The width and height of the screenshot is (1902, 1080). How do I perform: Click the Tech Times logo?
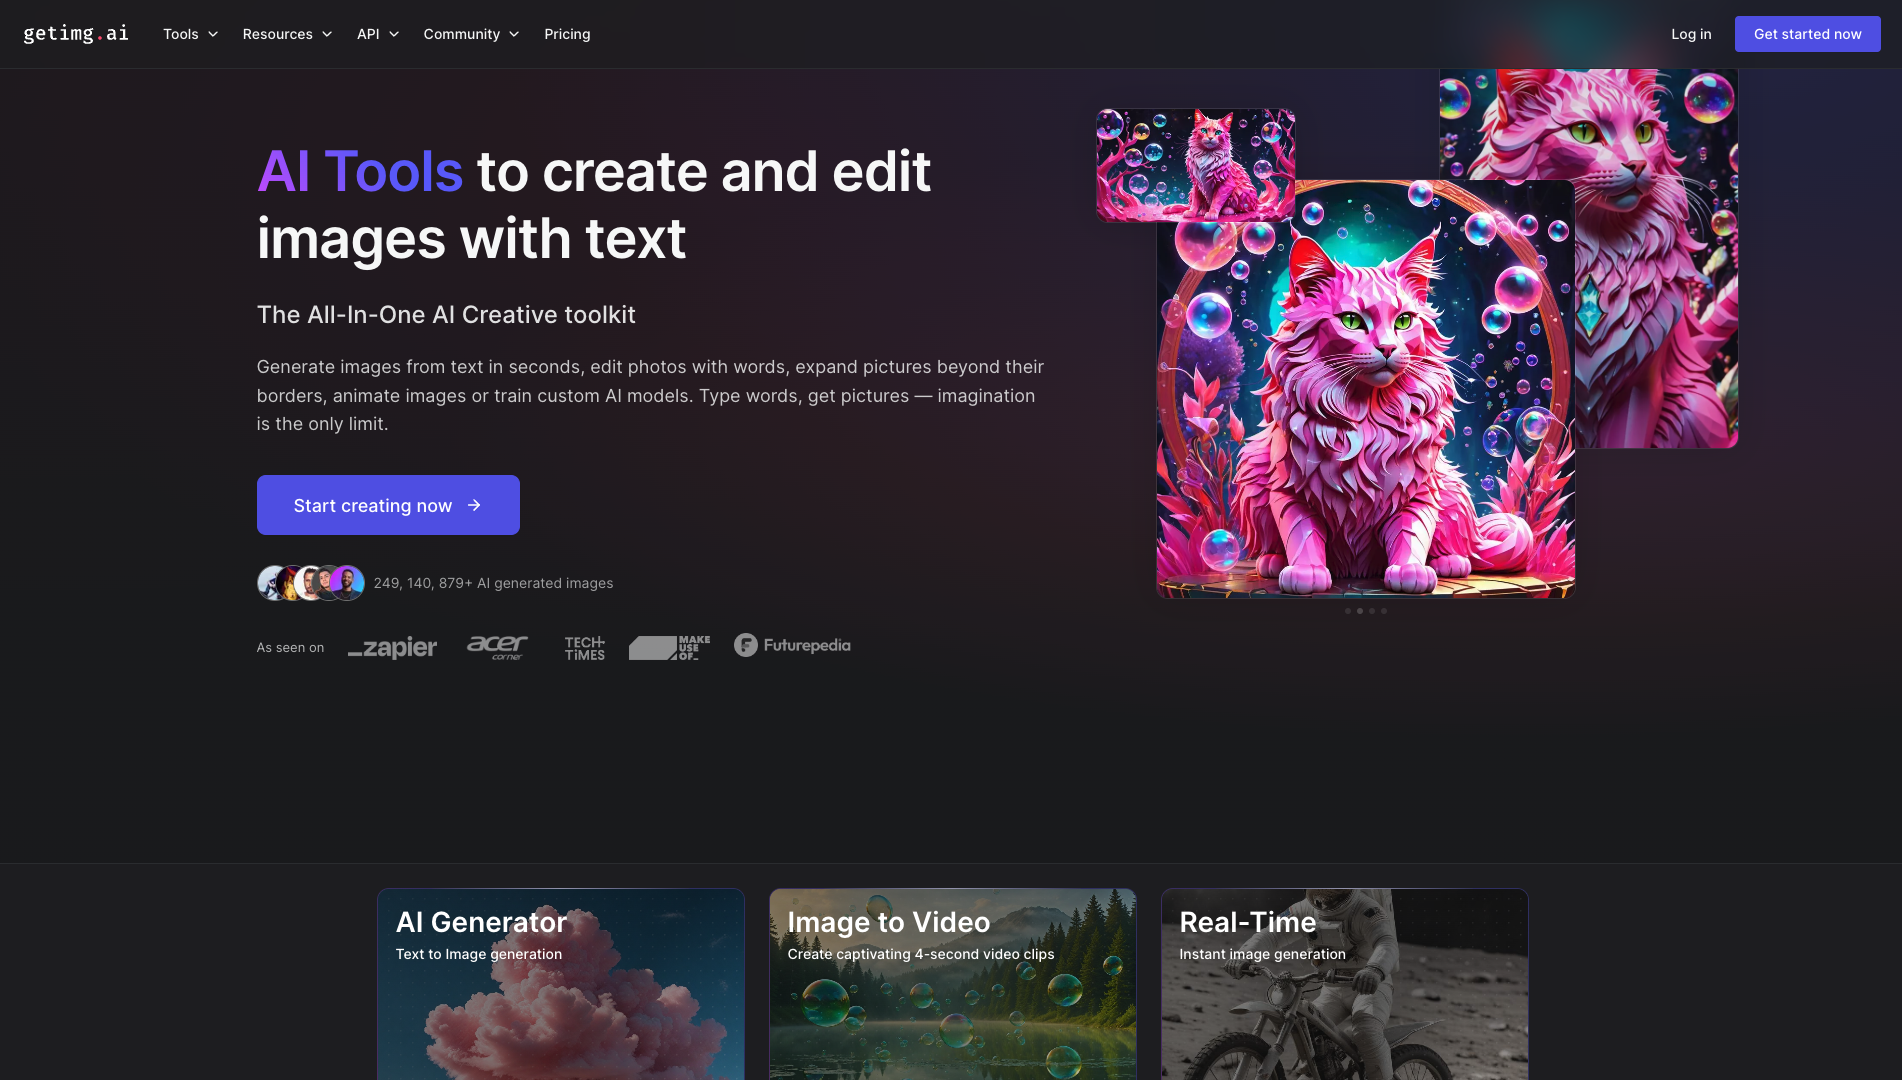[584, 648]
